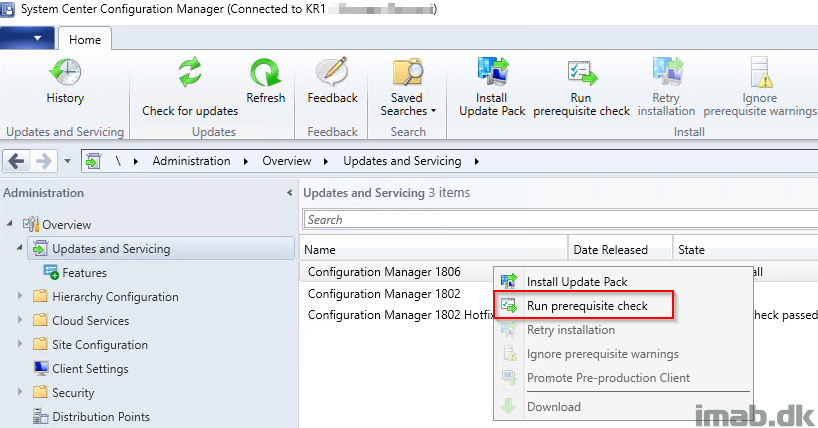This screenshot has width=818, height=428.
Task: Select Hierarchy Configuration tree item
Action: pos(115,296)
